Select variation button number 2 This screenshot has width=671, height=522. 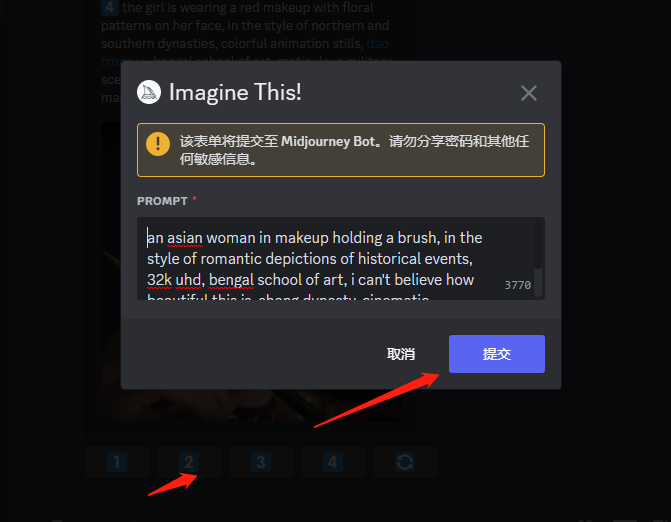[x=189, y=462]
